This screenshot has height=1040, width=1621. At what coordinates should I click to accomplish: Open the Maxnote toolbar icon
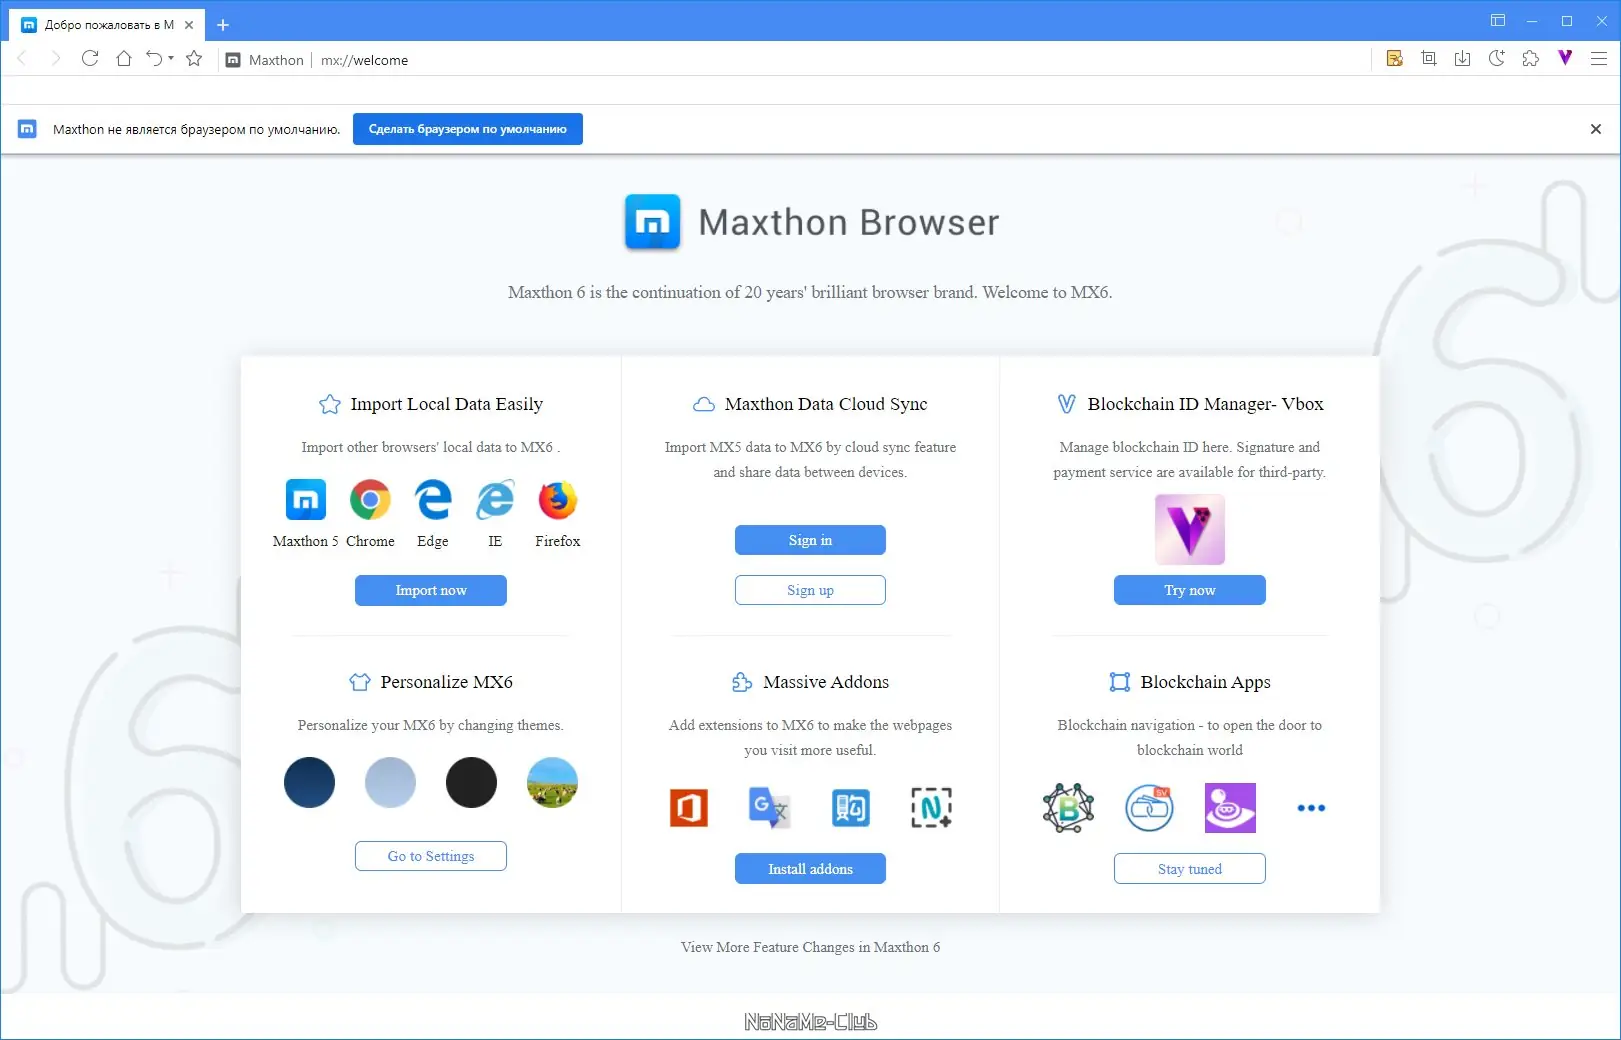(1395, 59)
